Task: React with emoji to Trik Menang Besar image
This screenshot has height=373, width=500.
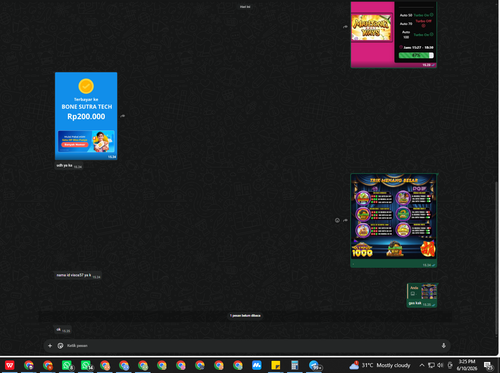Action: point(337,220)
